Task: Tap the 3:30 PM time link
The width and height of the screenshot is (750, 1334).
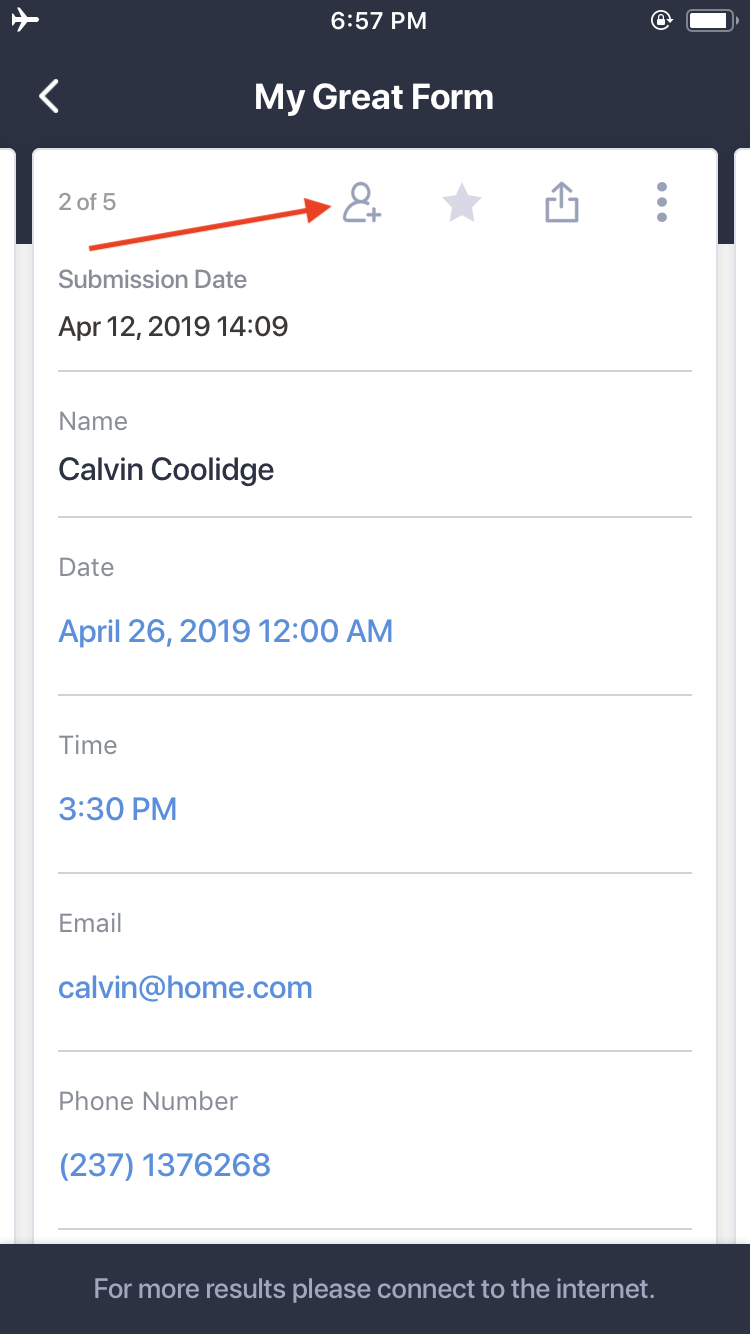Action: [x=117, y=809]
